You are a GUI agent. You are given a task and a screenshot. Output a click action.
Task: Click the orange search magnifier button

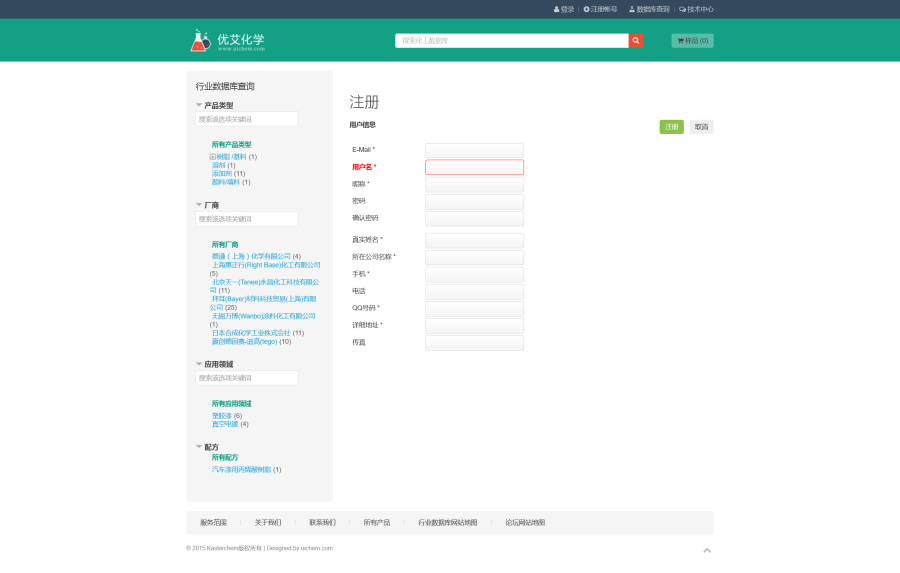[636, 41]
